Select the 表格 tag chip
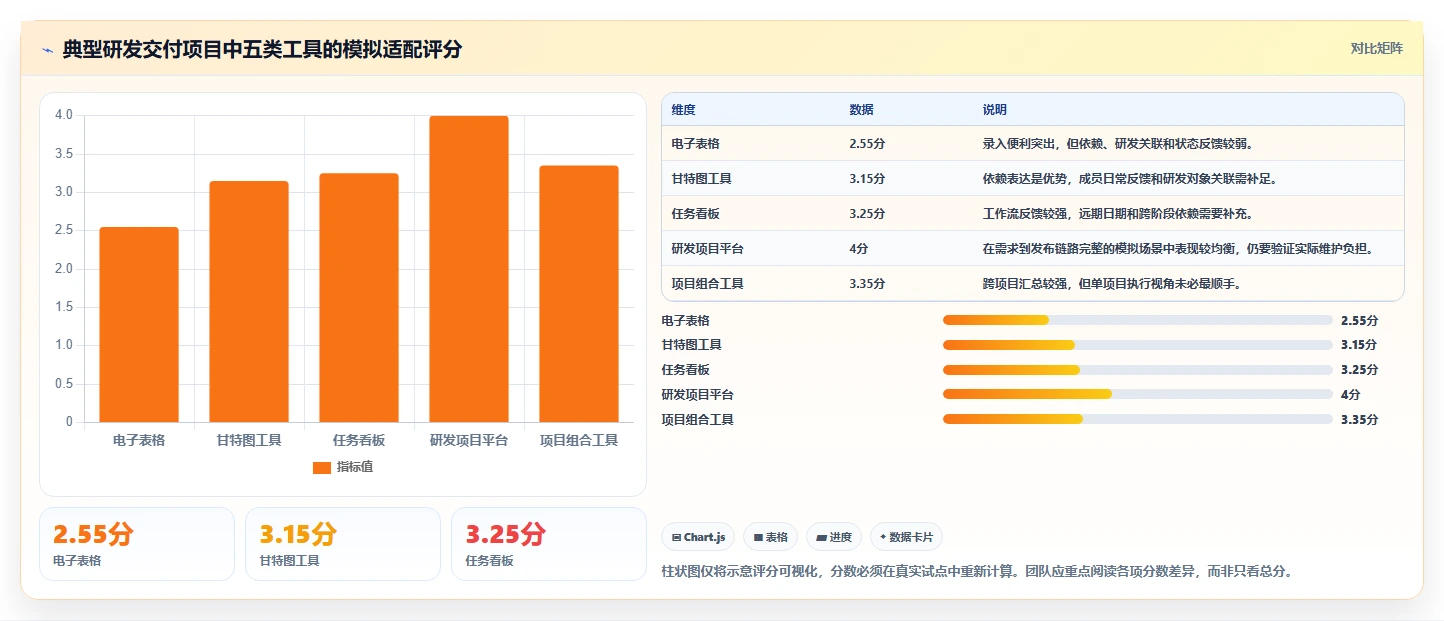 [771, 537]
